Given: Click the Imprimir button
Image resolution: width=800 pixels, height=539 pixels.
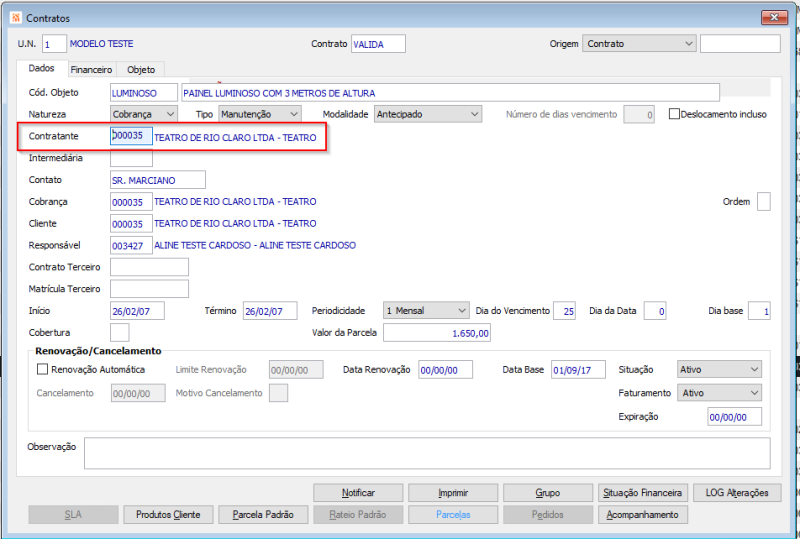Looking at the screenshot, I should pos(453,493).
